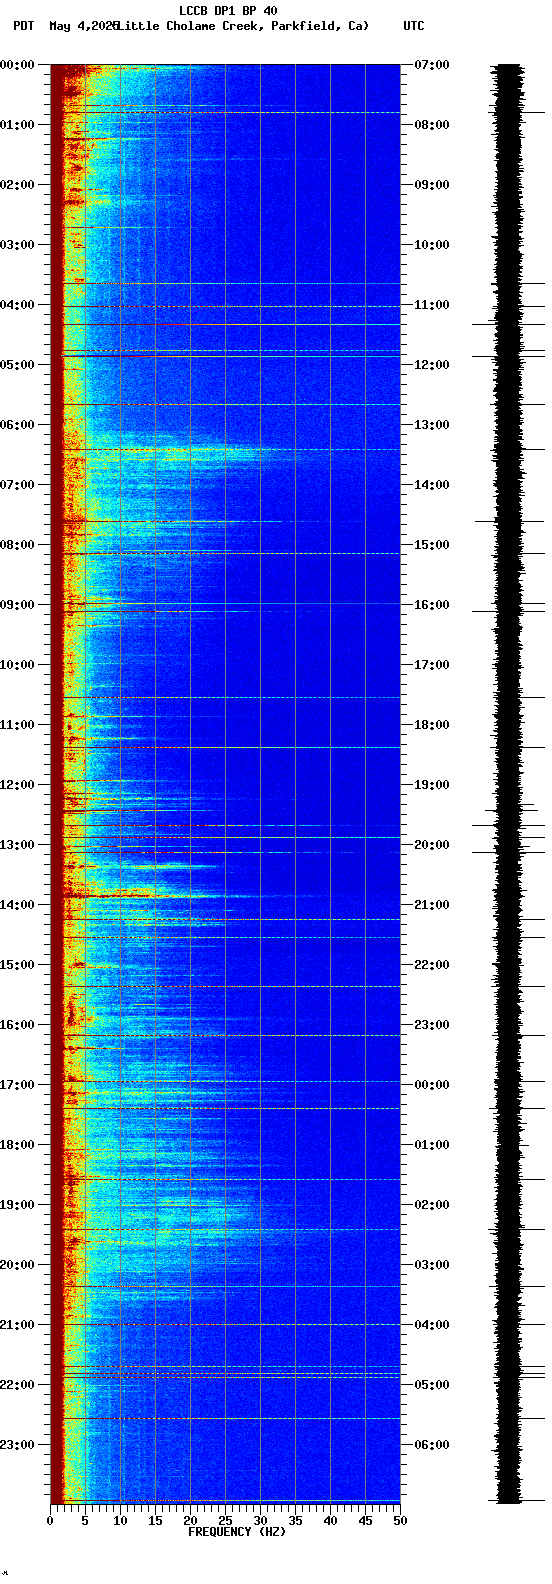Viewport: 552px width, 1584px height.
Task: Click the 'PDT' timezone label
Action: tap(23, 26)
